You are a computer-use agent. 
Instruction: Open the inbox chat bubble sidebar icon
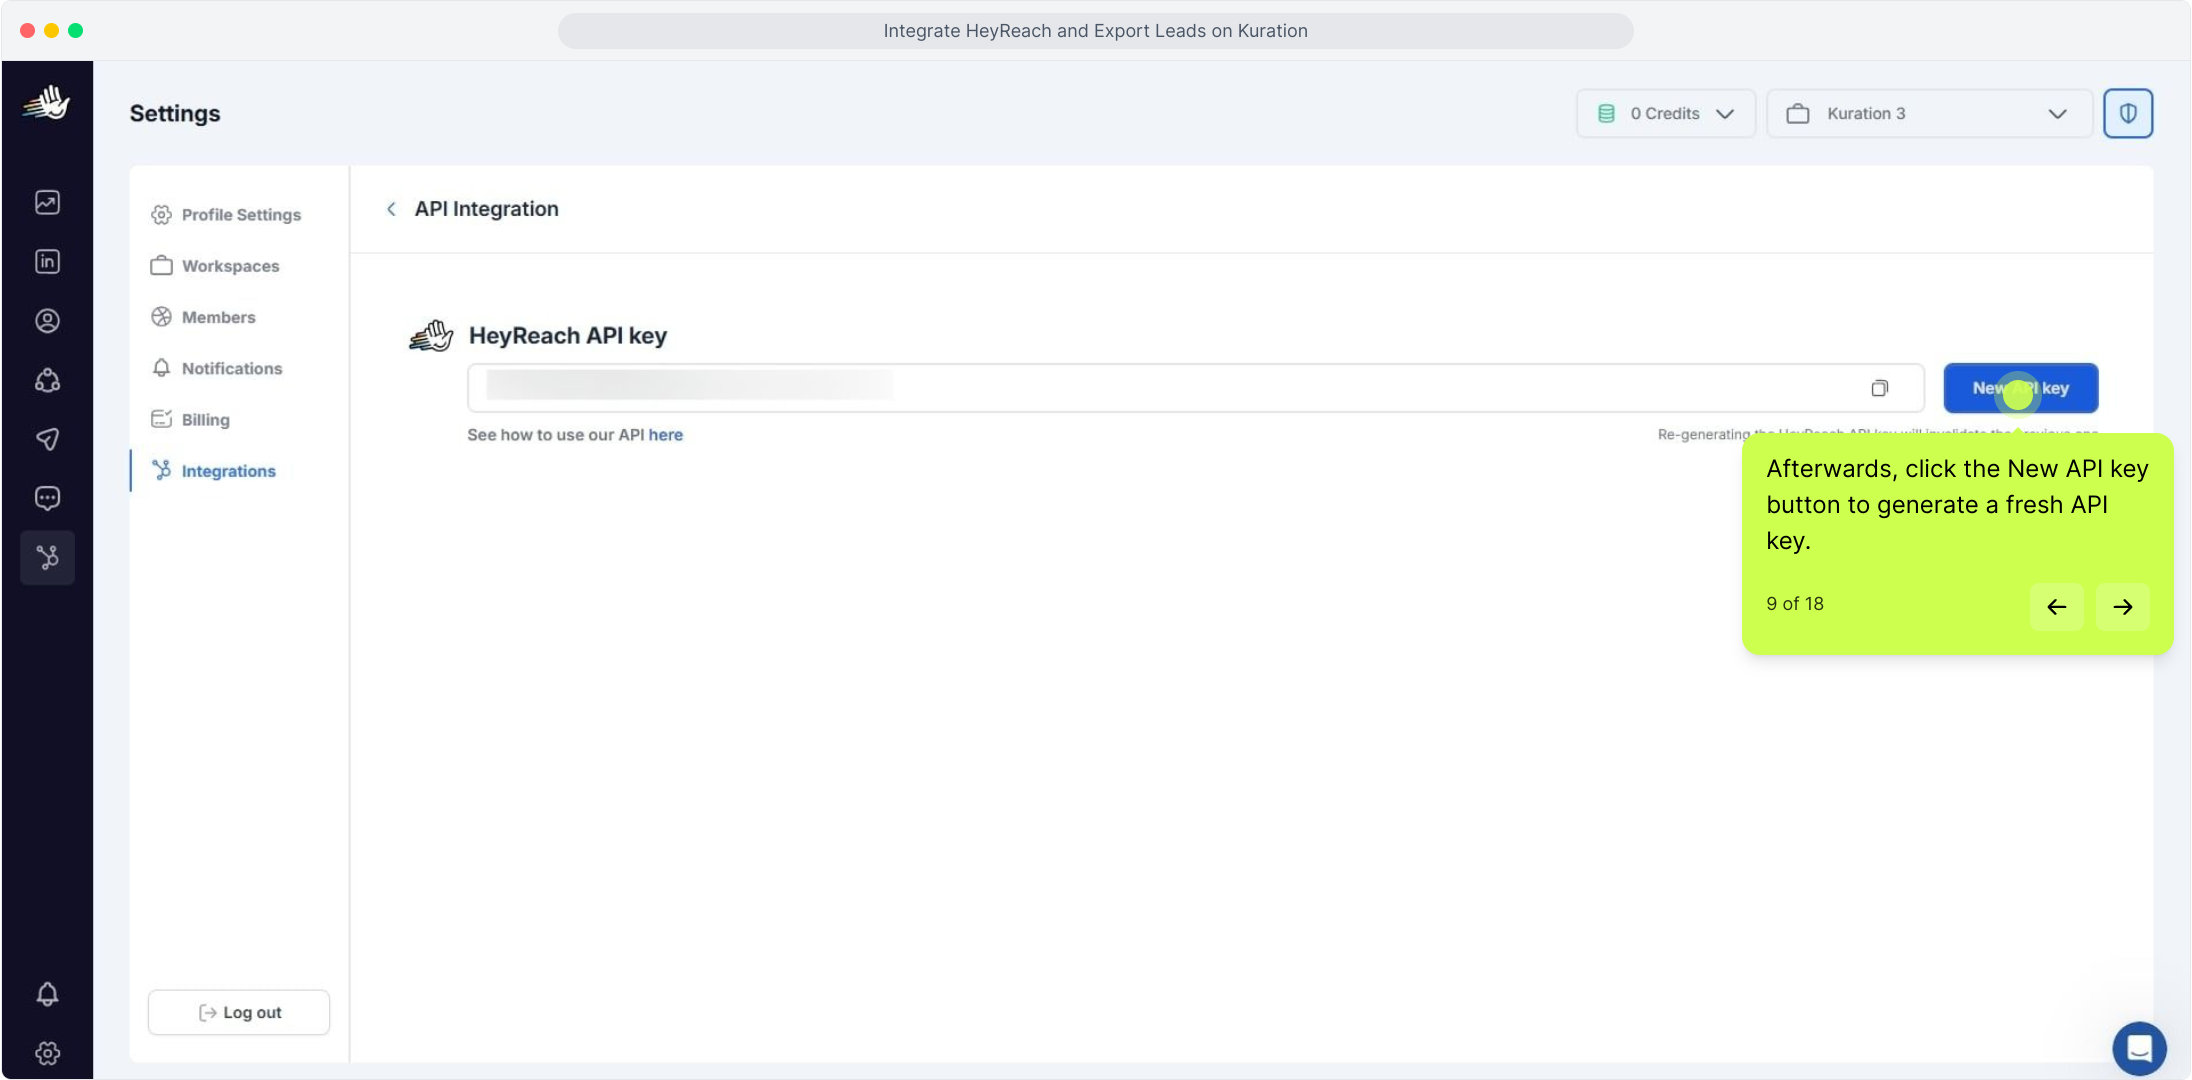click(x=47, y=498)
